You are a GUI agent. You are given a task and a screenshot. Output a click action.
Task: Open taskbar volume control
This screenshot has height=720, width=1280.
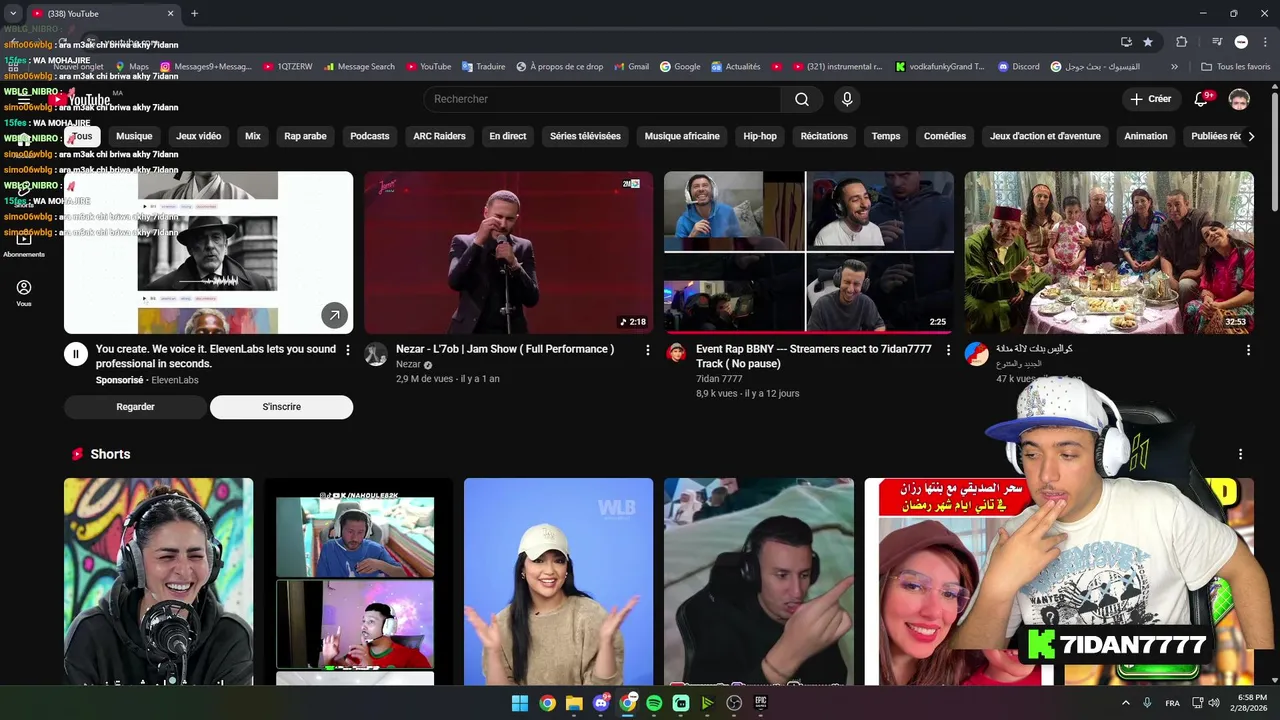click(1214, 703)
